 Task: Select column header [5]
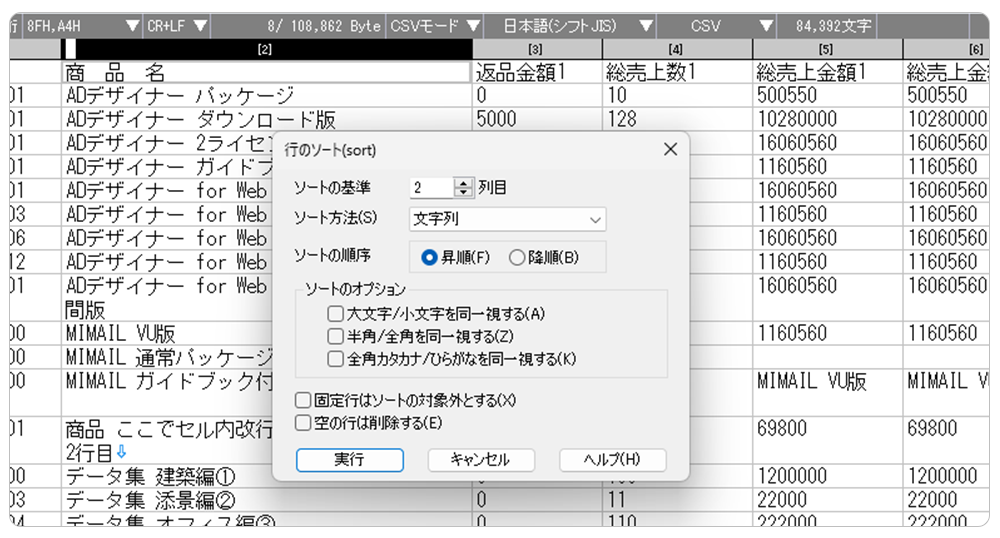(826, 49)
